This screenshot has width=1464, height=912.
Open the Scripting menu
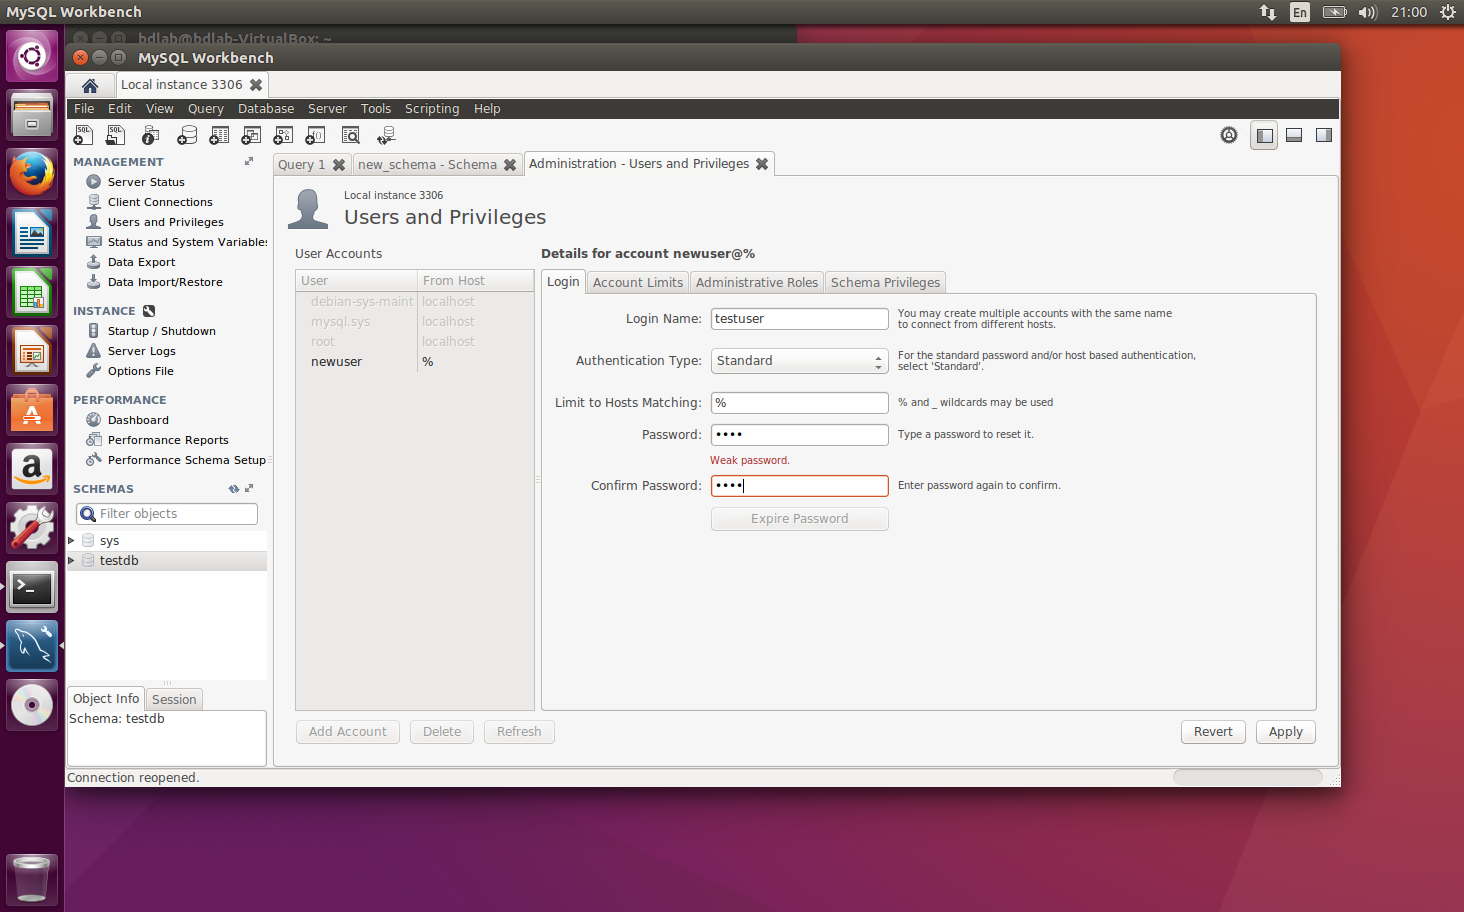(432, 109)
